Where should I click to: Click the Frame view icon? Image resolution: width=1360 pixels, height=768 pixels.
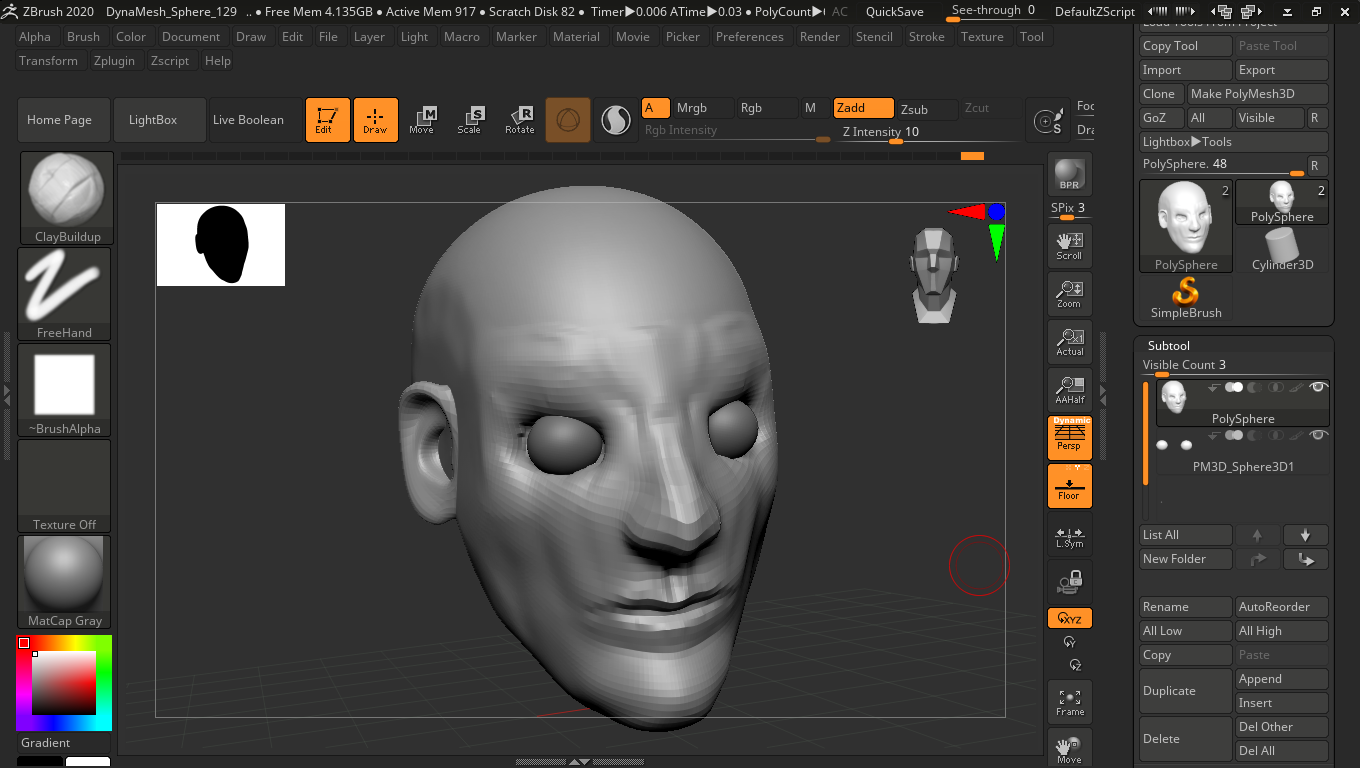pos(1069,701)
